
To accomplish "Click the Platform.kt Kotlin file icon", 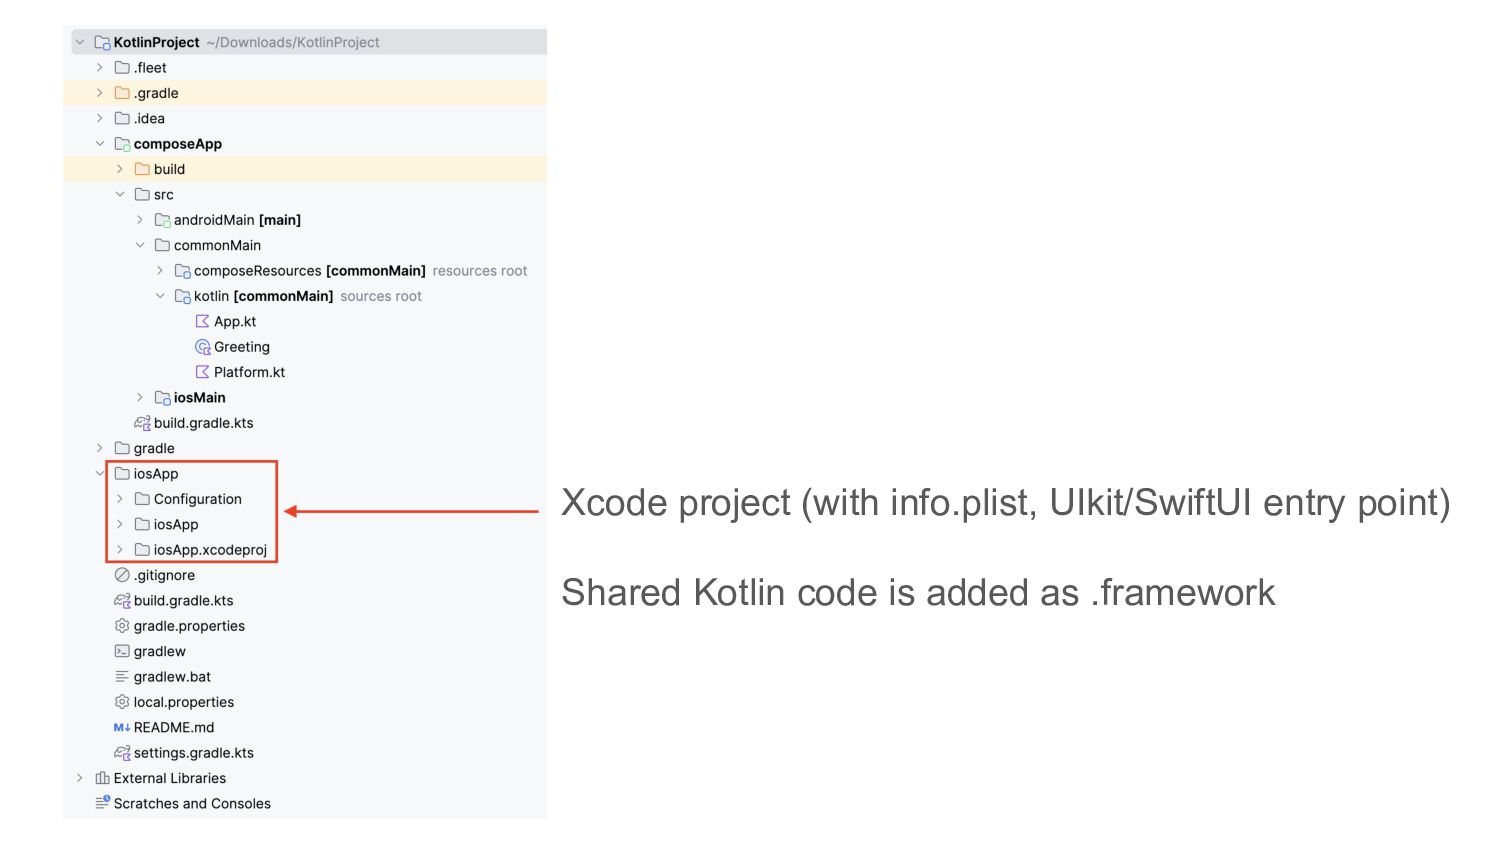I will click(202, 372).
